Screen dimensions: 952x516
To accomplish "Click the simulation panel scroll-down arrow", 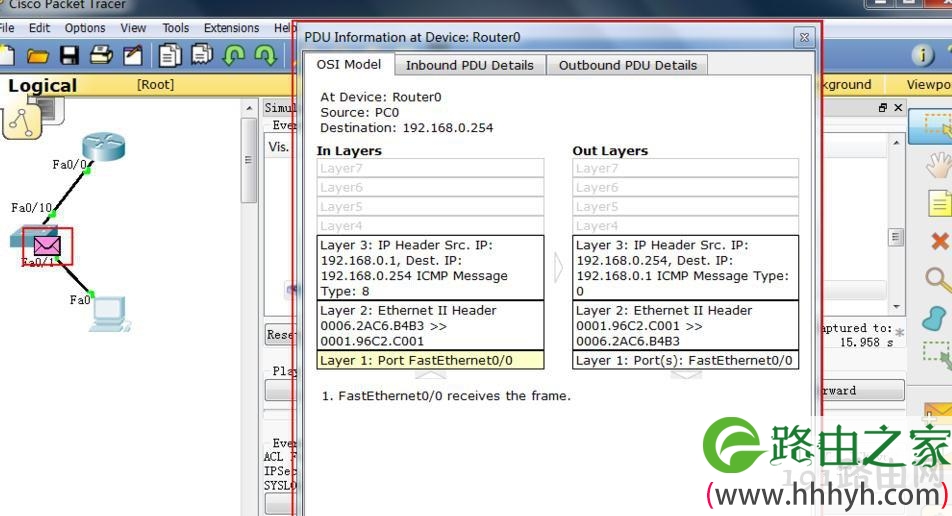I will (x=896, y=307).
